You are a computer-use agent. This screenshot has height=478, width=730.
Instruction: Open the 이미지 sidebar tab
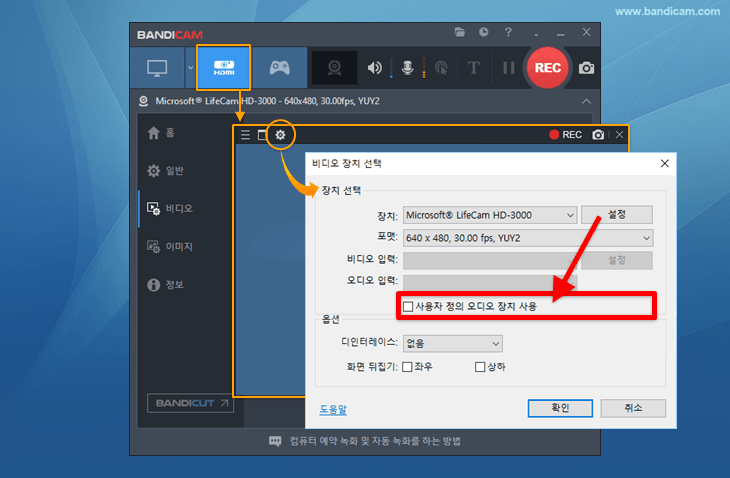tap(170, 246)
